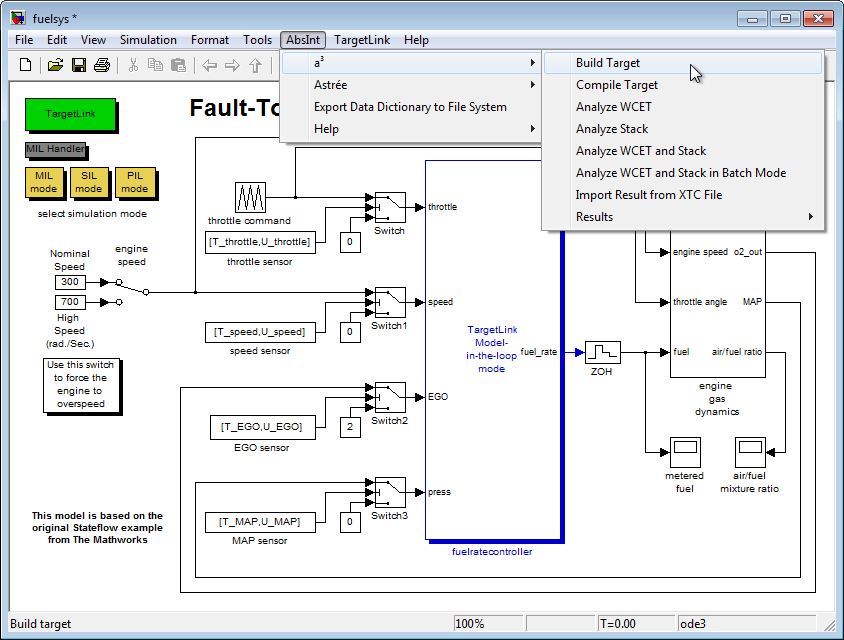Select the ZOH block

click(603, 353)
